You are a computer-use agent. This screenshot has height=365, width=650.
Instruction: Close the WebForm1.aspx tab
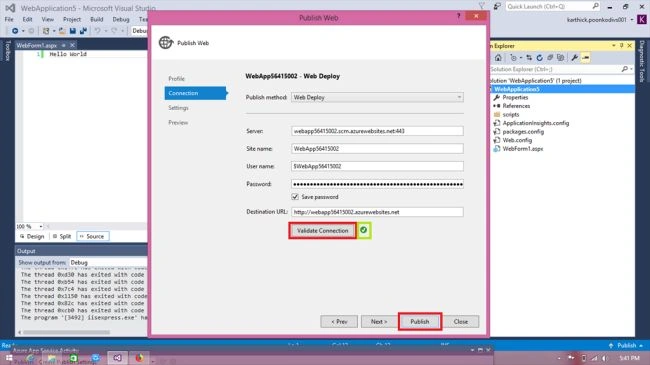tap(72, 45)
